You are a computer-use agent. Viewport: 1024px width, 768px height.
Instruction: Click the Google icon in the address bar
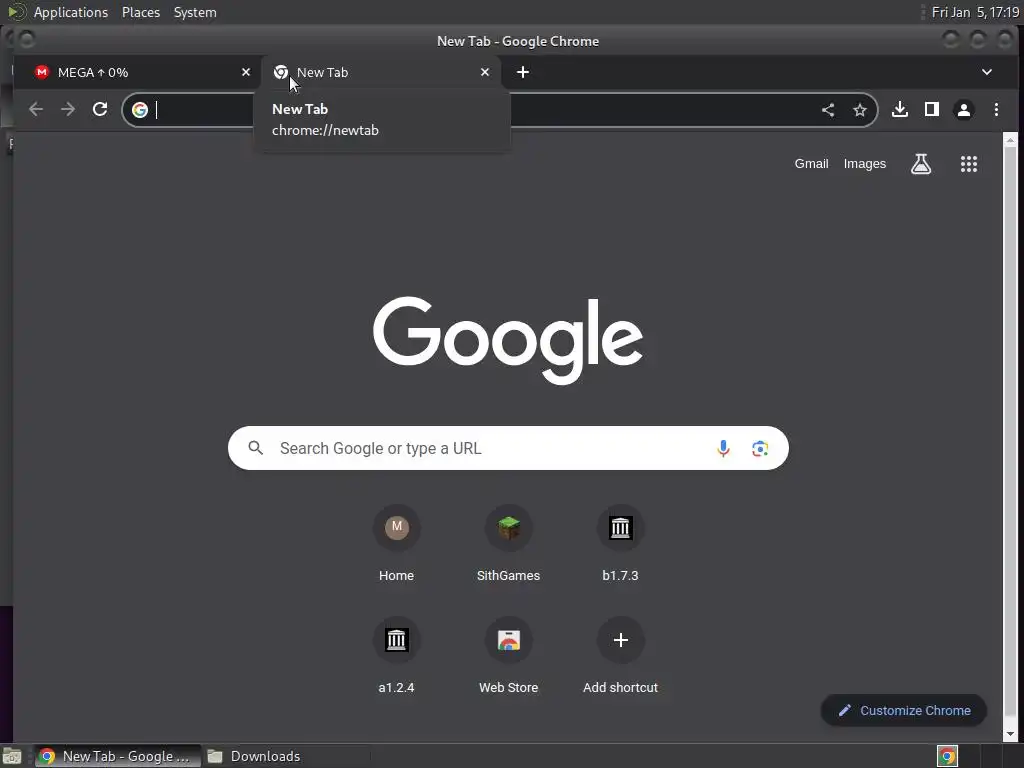click(x=140, y=110)
